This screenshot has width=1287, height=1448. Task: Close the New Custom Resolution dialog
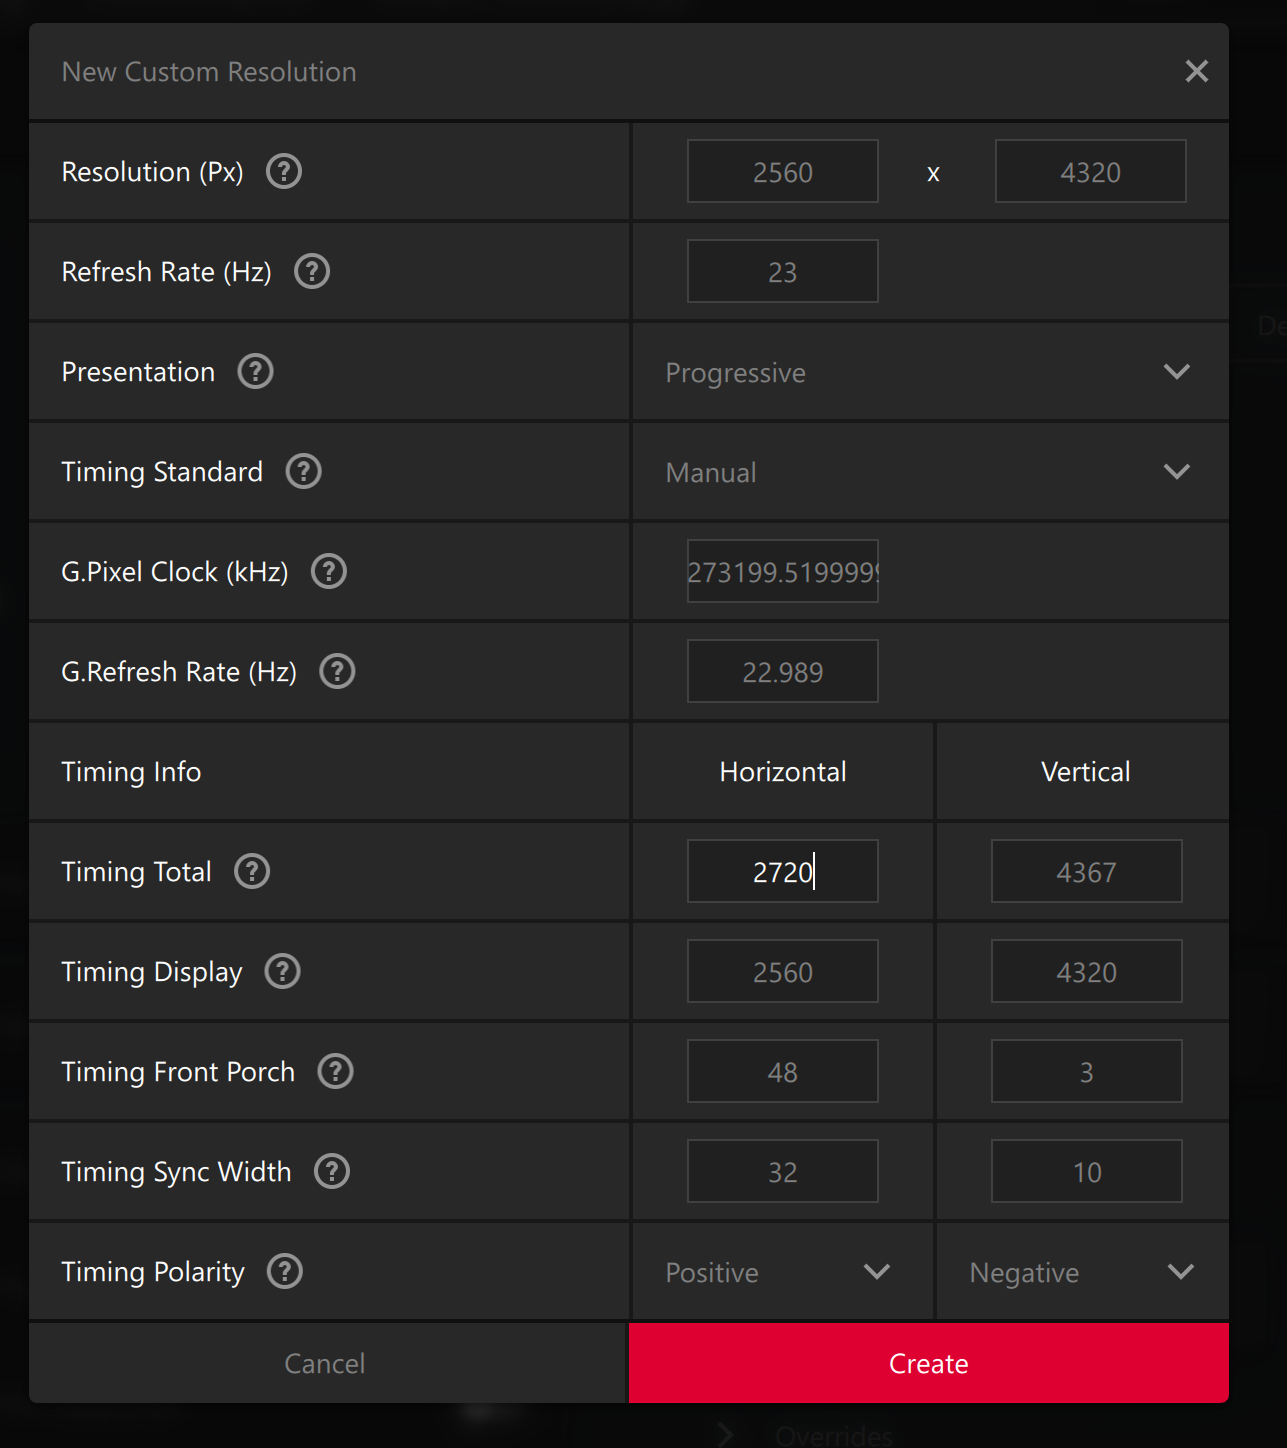coord(1196,72)
